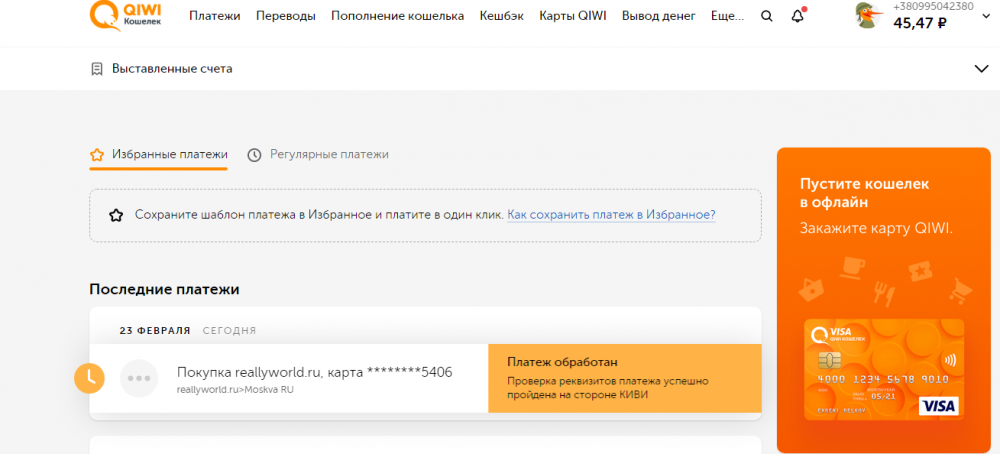
Task: Open payment Покупка reallyworld.ru, карта ********5406
Action: click(x=314, y=372)
